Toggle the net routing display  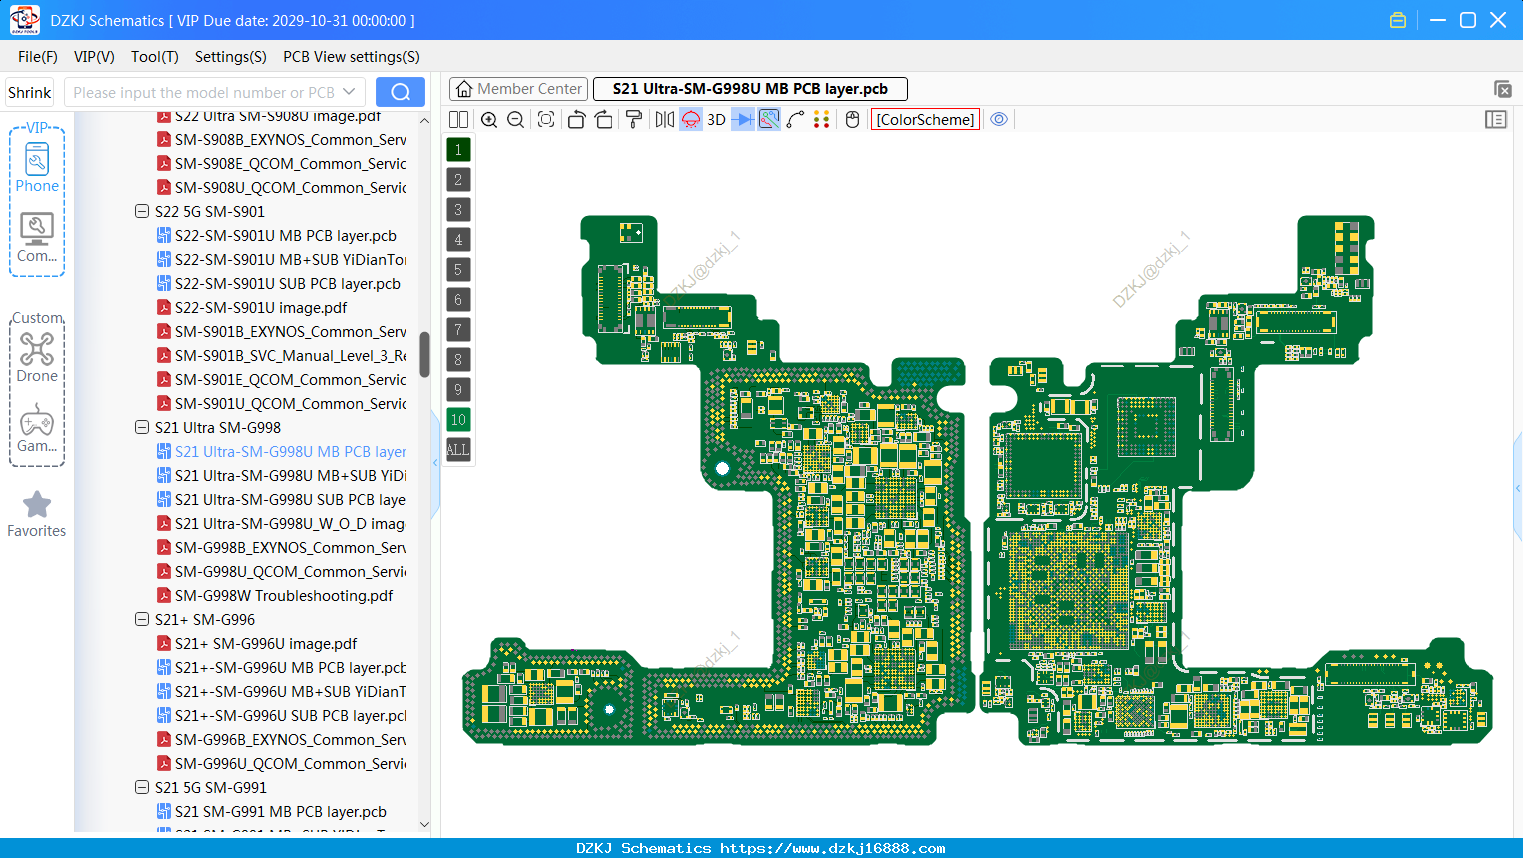click(769, 119)
